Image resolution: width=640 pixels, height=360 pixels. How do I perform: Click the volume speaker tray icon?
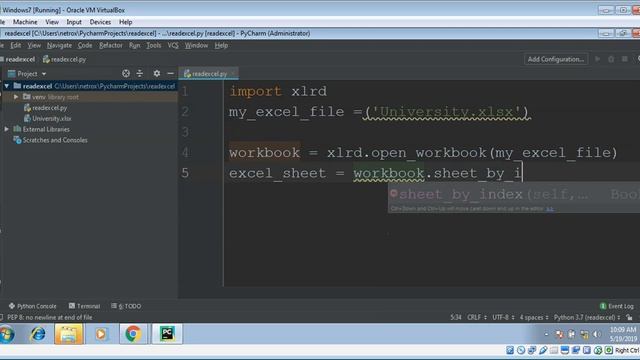click(597, 334)
